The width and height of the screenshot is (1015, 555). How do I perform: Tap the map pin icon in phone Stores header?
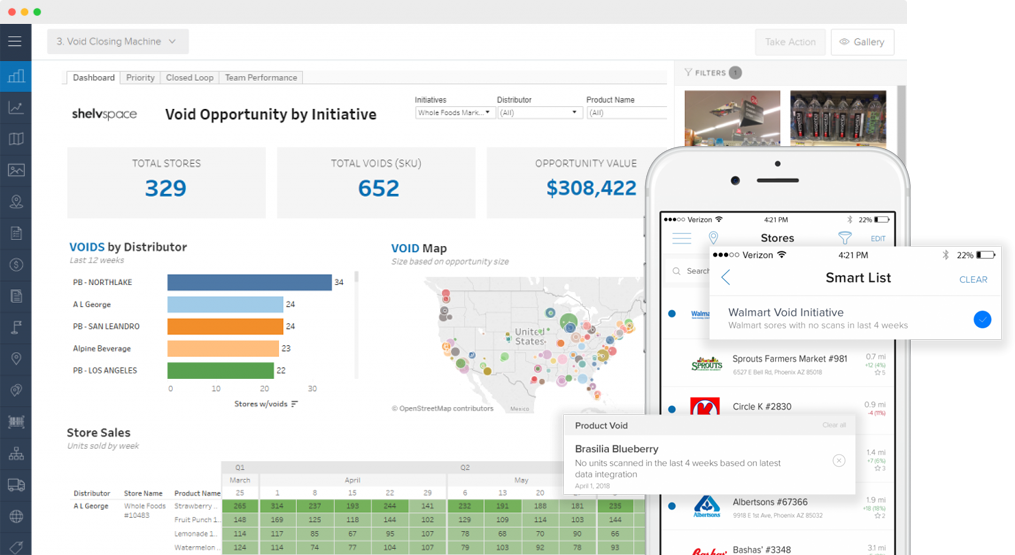[x=713, y=238]
